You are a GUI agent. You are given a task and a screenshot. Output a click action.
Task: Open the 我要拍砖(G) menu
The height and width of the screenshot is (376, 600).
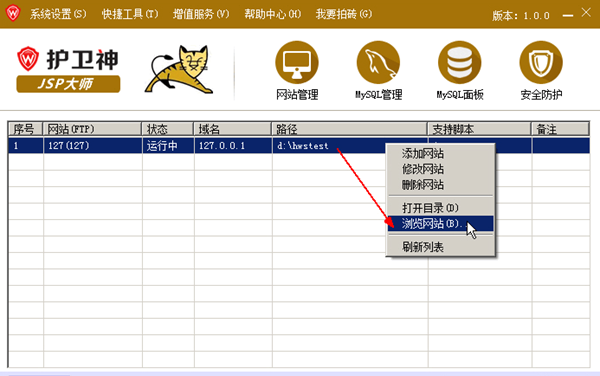click(x=344, y=14)
